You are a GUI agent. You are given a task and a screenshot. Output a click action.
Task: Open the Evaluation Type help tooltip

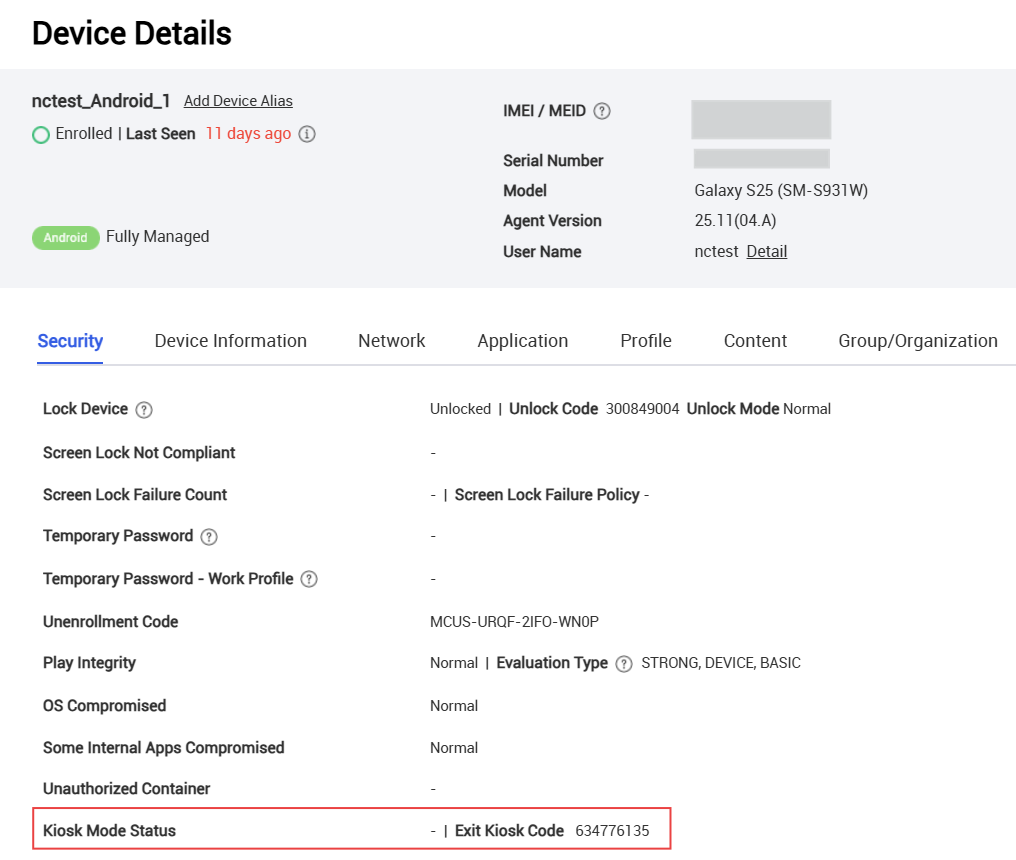624,663
